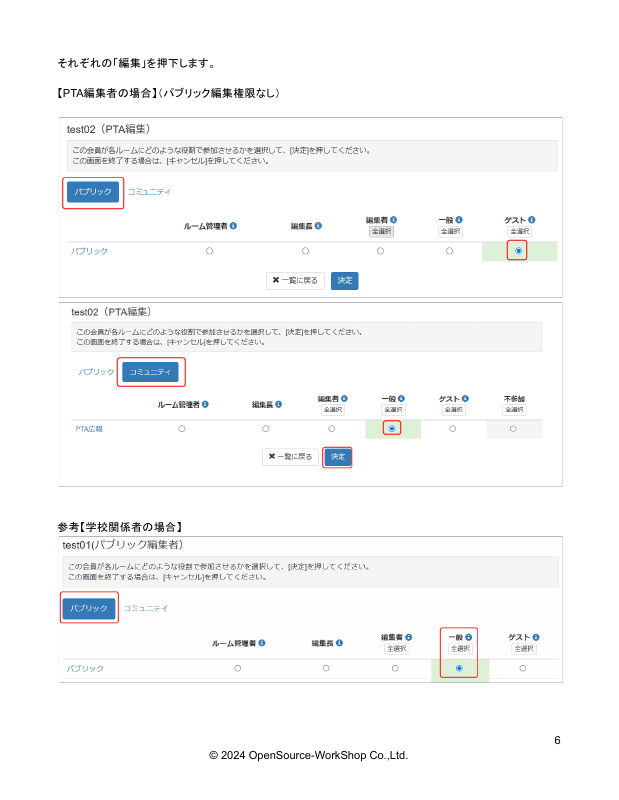
Task: Select 一般 radio in test02 パブリック row
Action: 449,251
